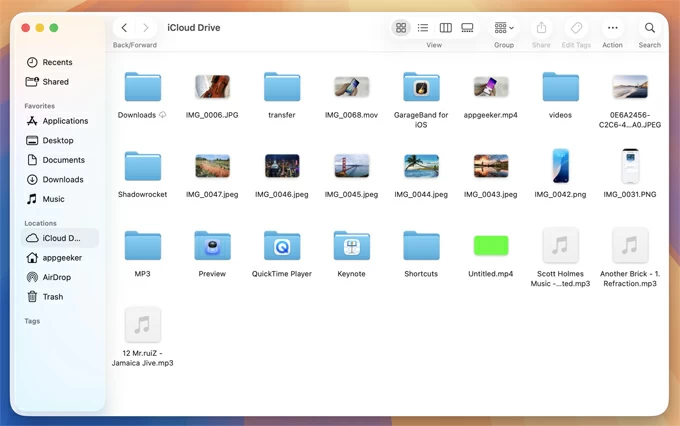680x426 pixels.
Task: Select the QuickTime Player folder
Action: click(x=282, y=246)
